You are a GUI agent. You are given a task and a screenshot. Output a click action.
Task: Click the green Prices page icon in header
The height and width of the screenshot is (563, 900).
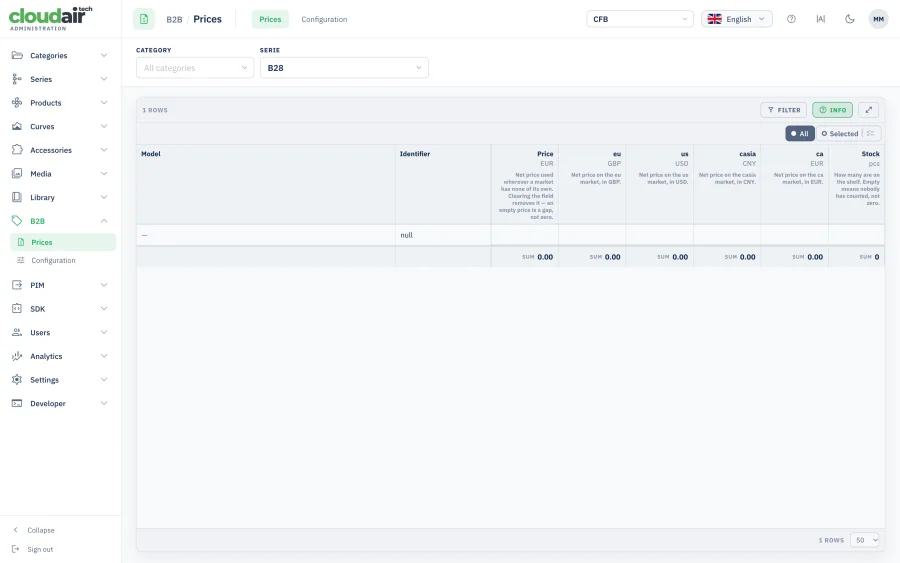coord(144,19)
